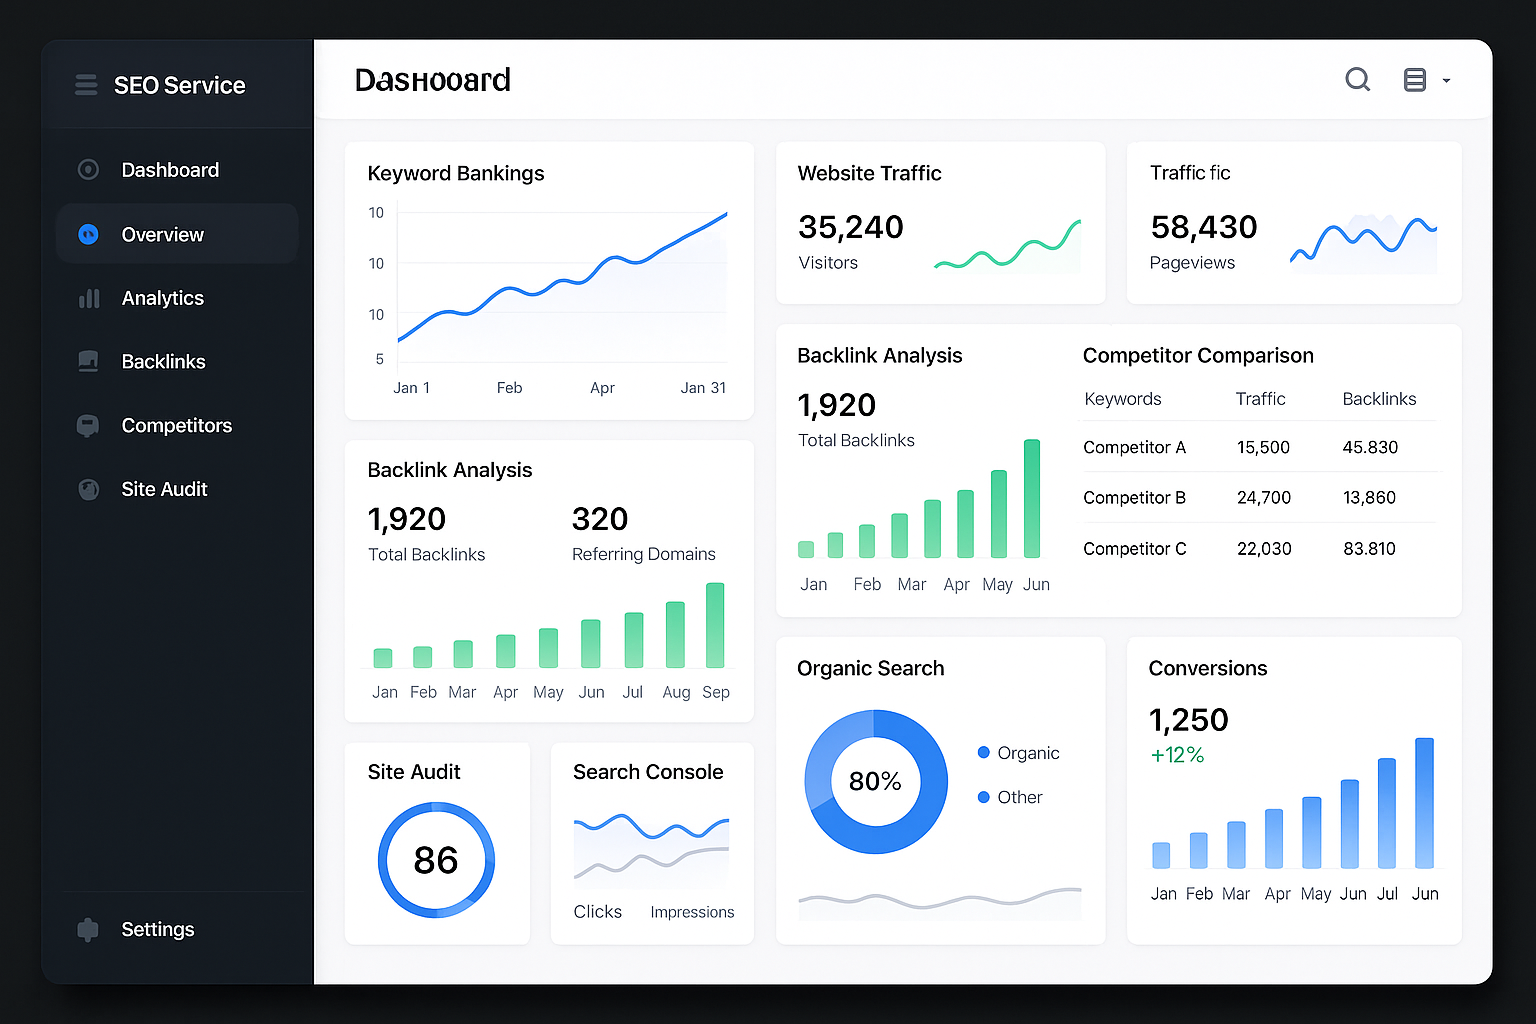Sort table by the Traffic column header
Image resolution: width=1536 pixels, height=1024 pixels.
coord(1260,399)
